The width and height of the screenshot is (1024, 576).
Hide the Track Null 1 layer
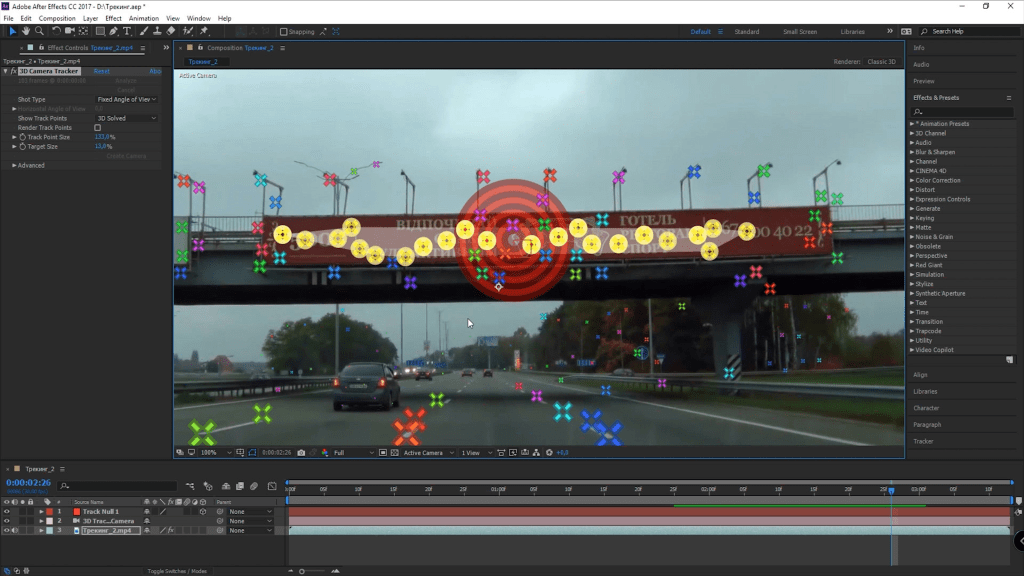click(x=7, y=512)
